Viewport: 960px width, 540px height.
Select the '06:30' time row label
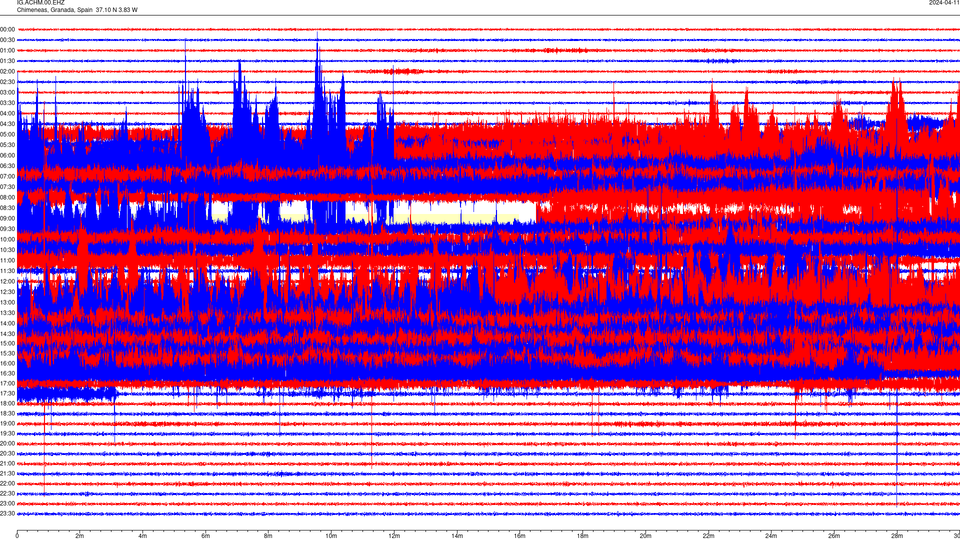pyautogui.click(x=7, y=166)
